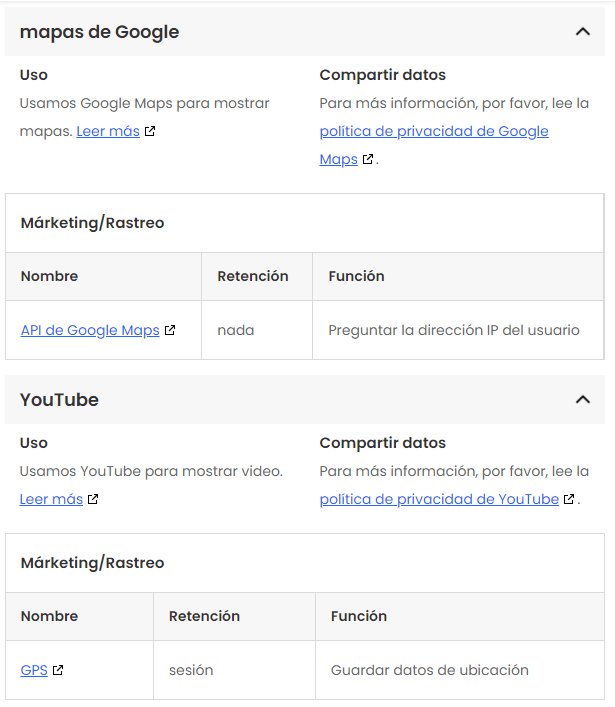Click the 'YouTube' section title
This screenshot has height=707, width=615.
click(60, 400)
